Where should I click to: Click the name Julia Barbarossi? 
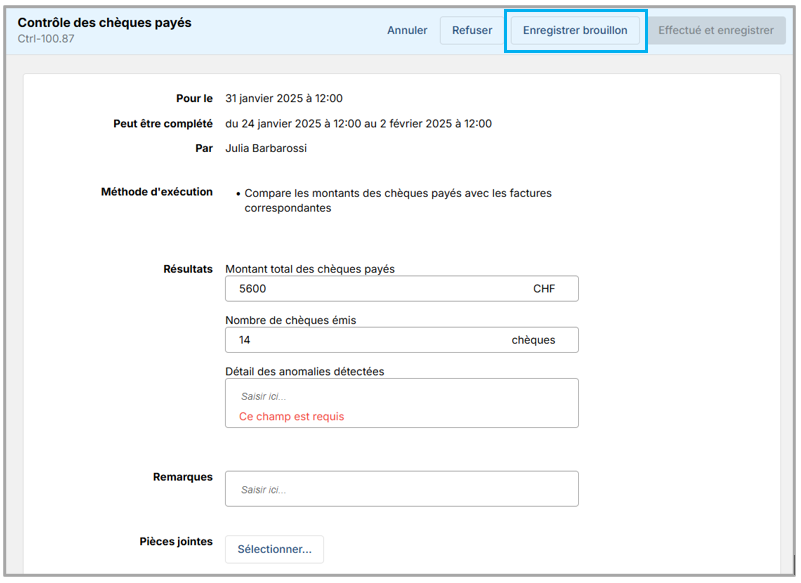[x=266, y=148]
